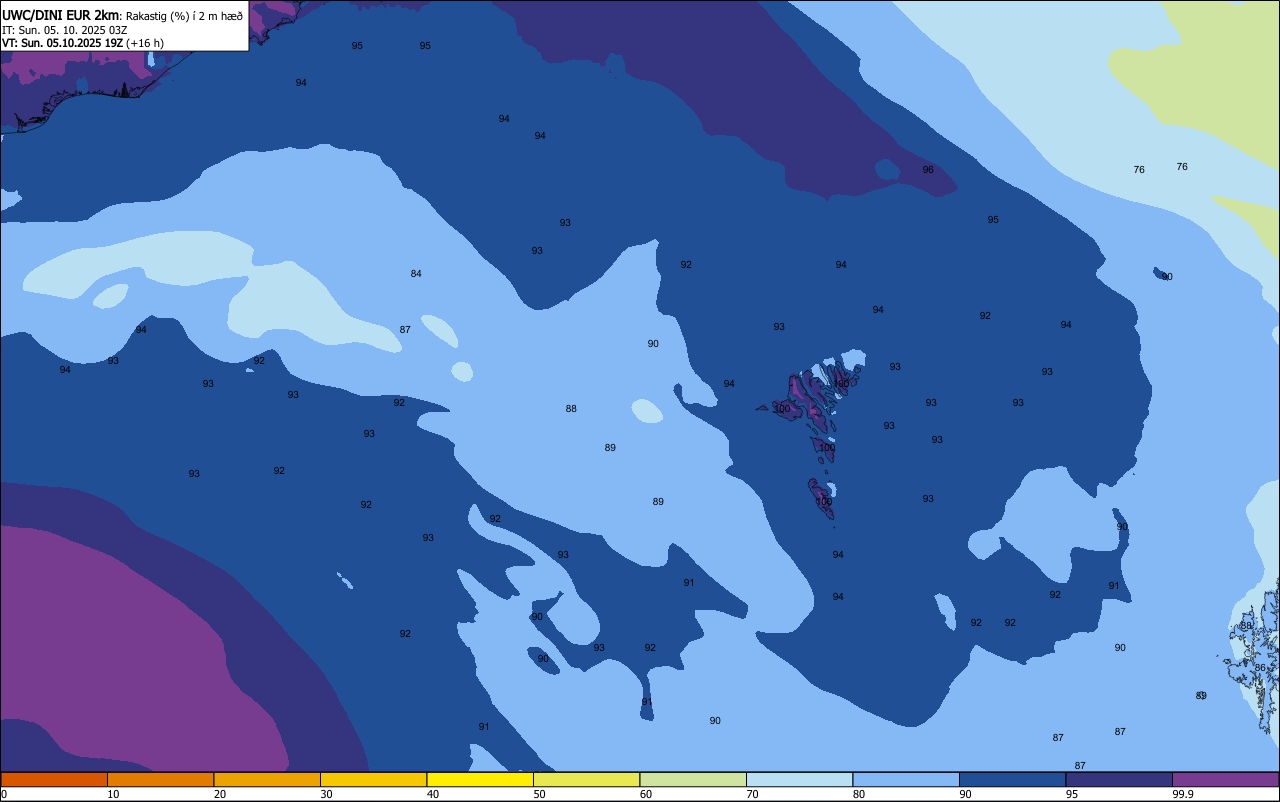
Task: Click the "86" value near the coastline
Action: 1260,668
